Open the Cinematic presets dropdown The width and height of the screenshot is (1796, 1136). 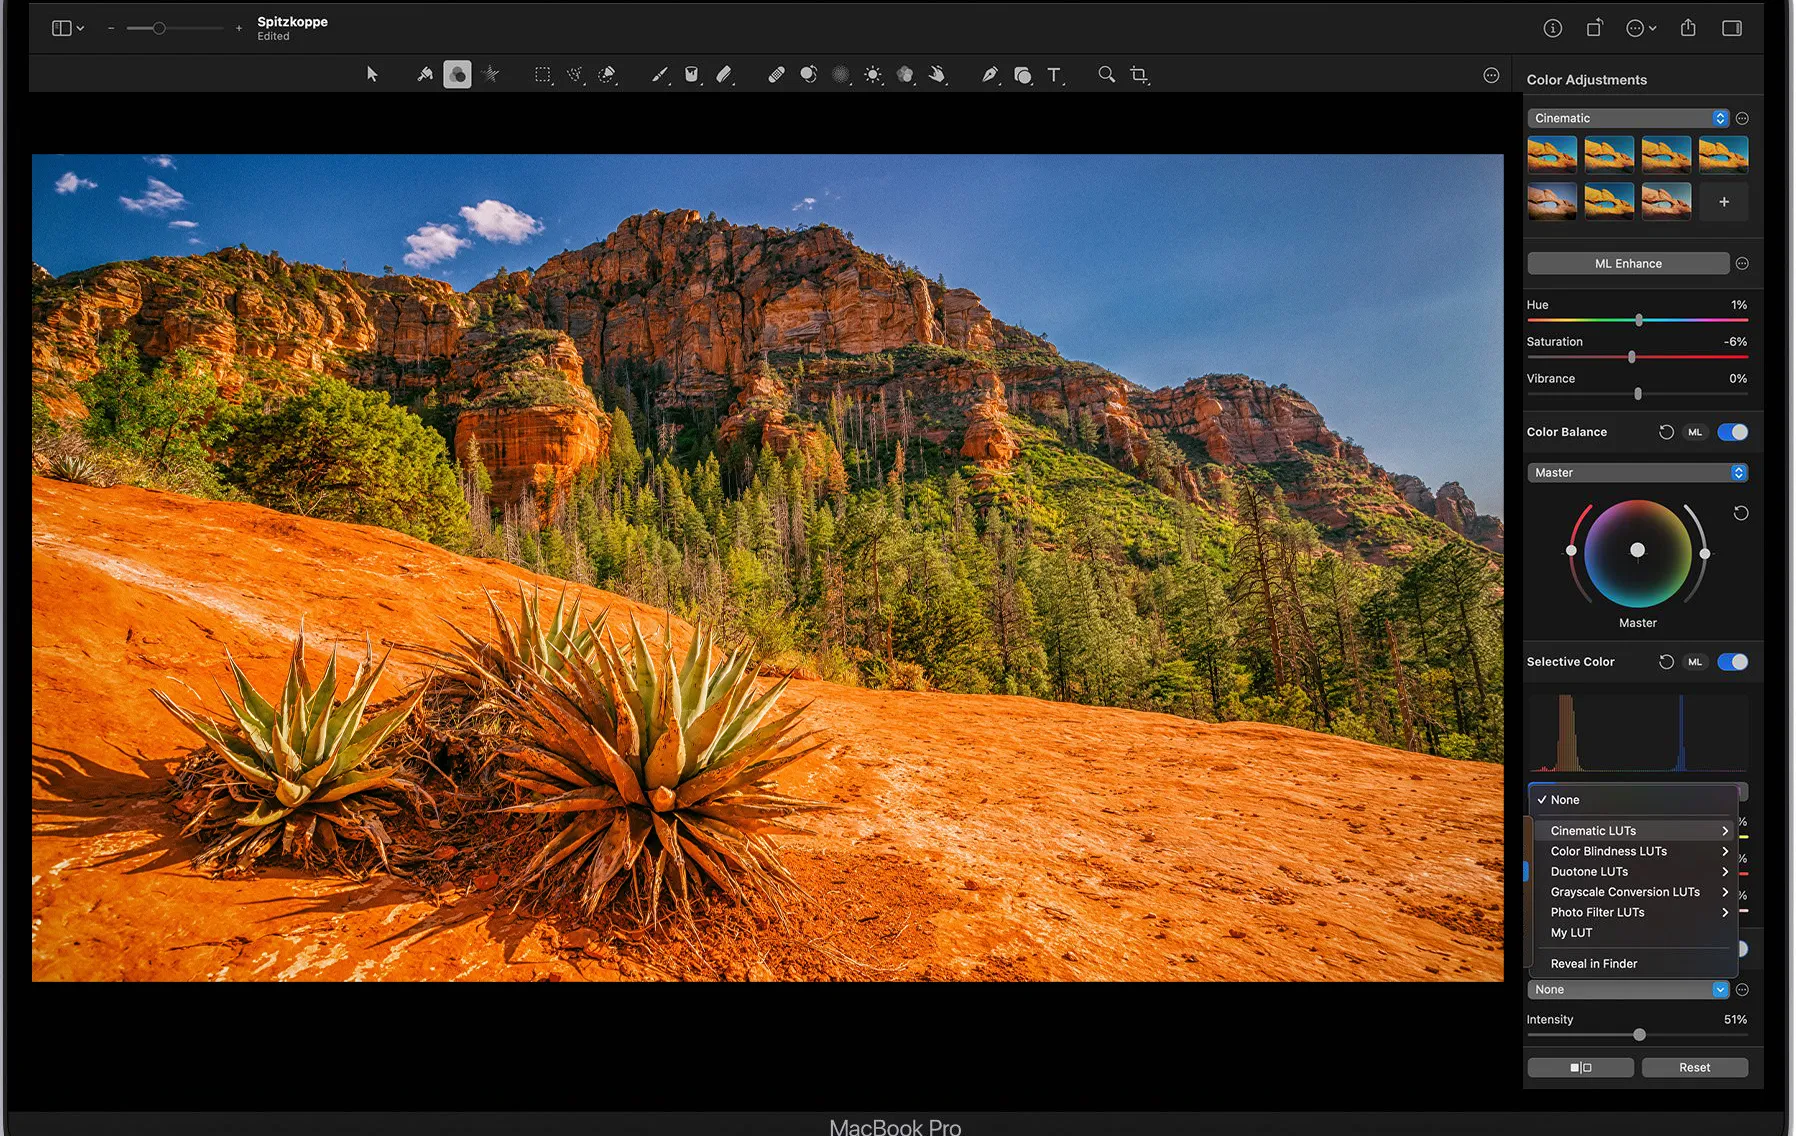tap(1628, 117)
